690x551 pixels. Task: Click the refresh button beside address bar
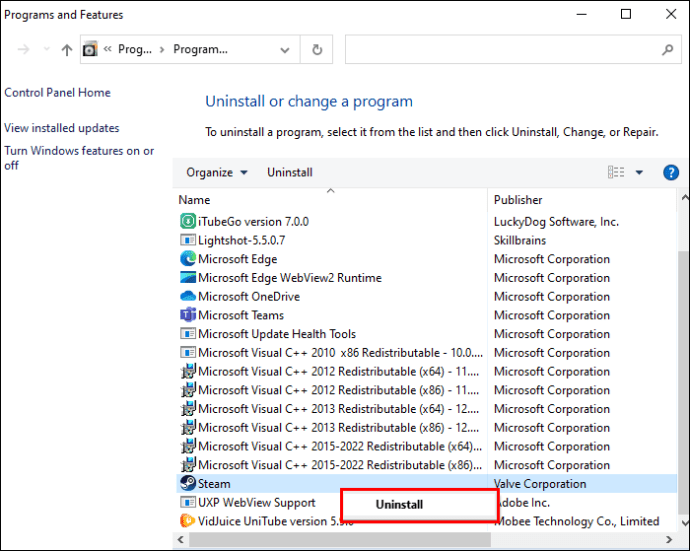tap(317, 49)
